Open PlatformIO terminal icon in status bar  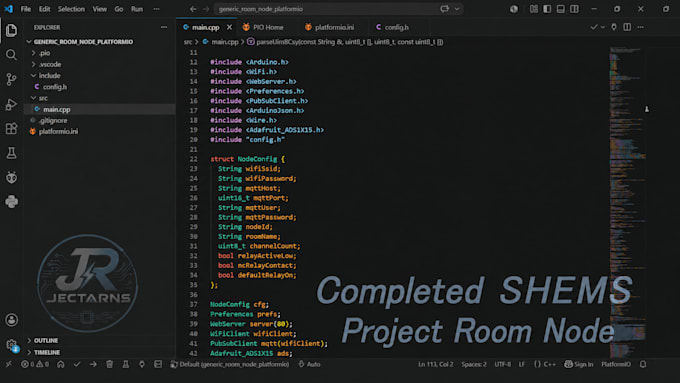(x=158, y=364)
